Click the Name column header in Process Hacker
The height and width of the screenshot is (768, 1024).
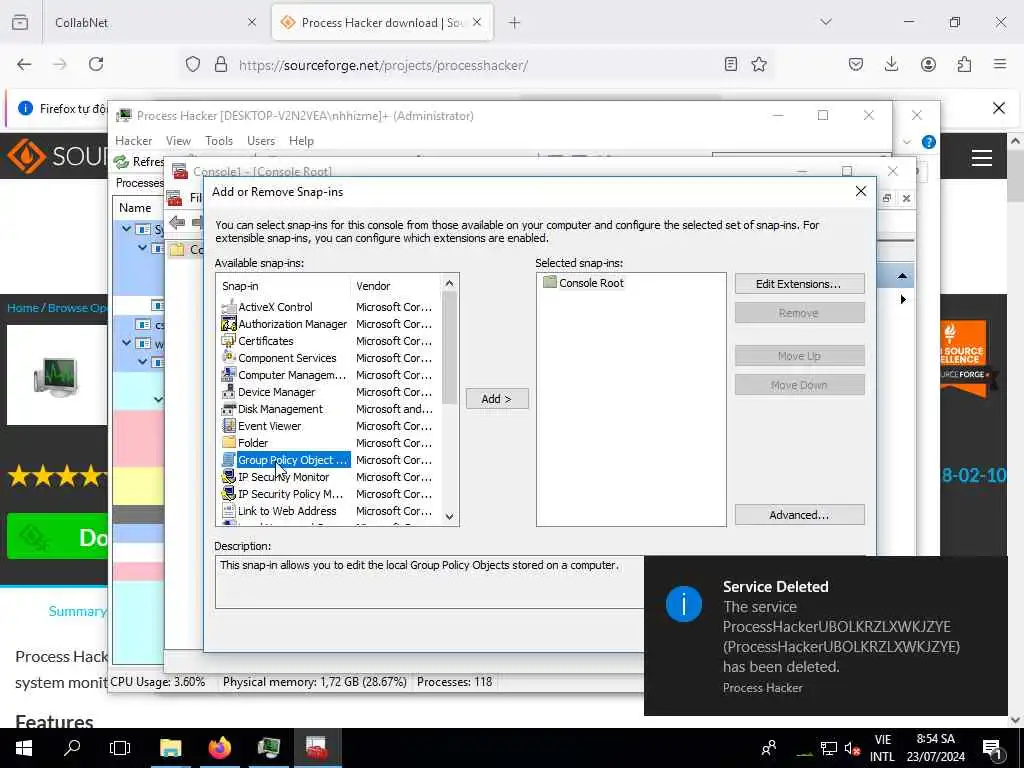click(x=135, y=208)
